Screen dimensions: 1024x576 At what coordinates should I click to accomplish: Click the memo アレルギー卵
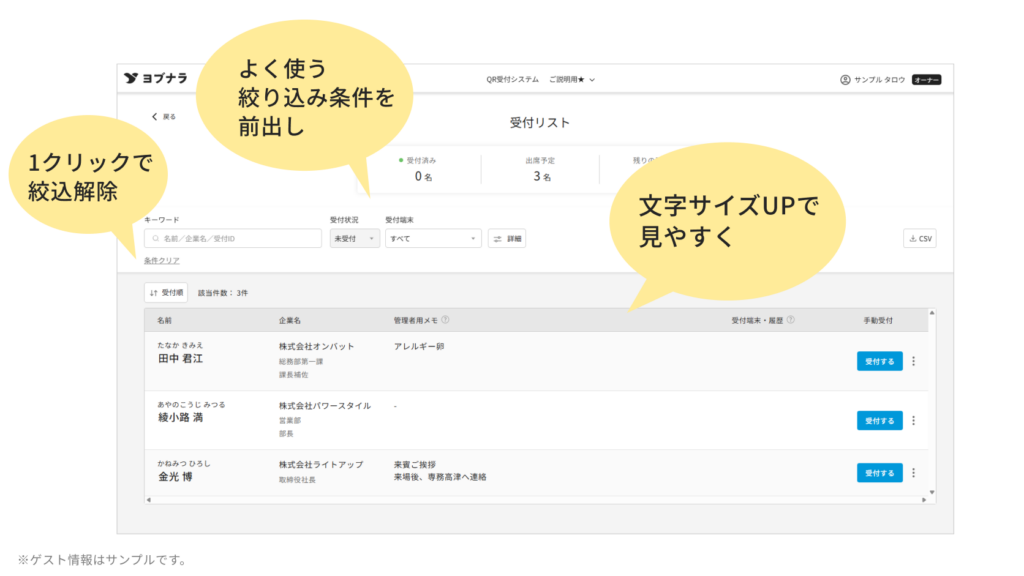[x=419, y=347]
